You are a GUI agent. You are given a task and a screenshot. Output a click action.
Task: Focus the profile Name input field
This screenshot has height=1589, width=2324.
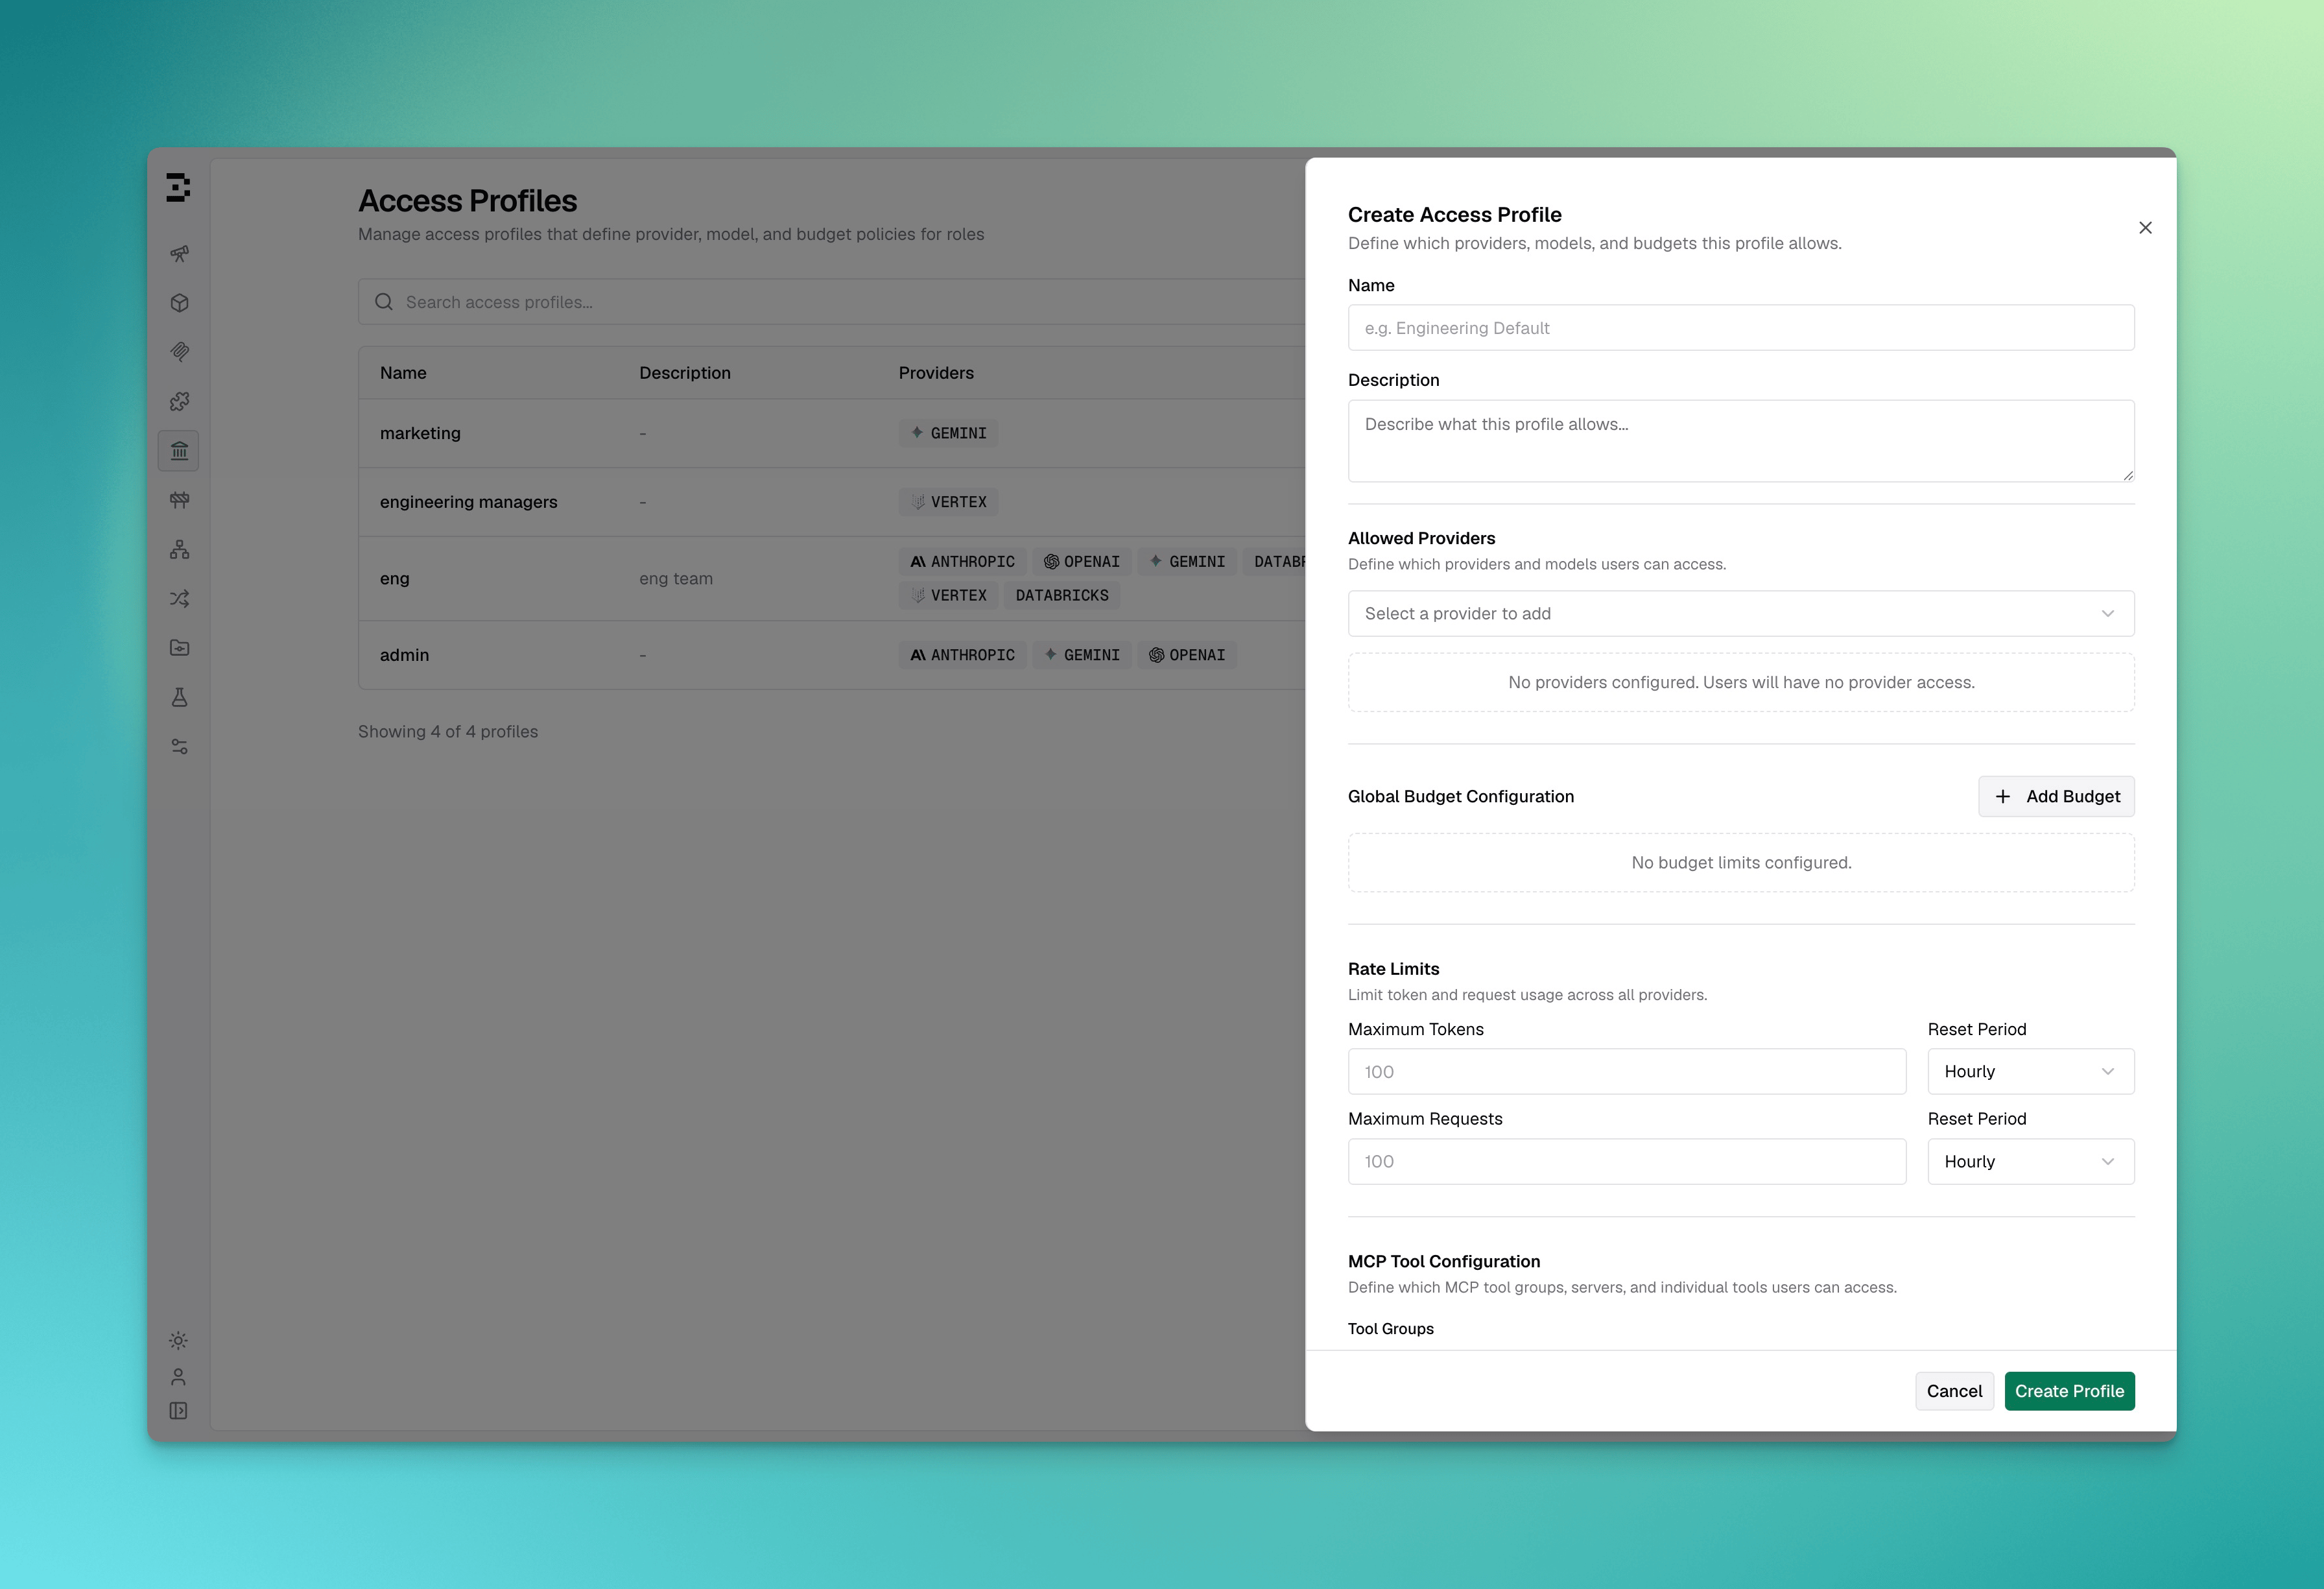pos(1741,328)
